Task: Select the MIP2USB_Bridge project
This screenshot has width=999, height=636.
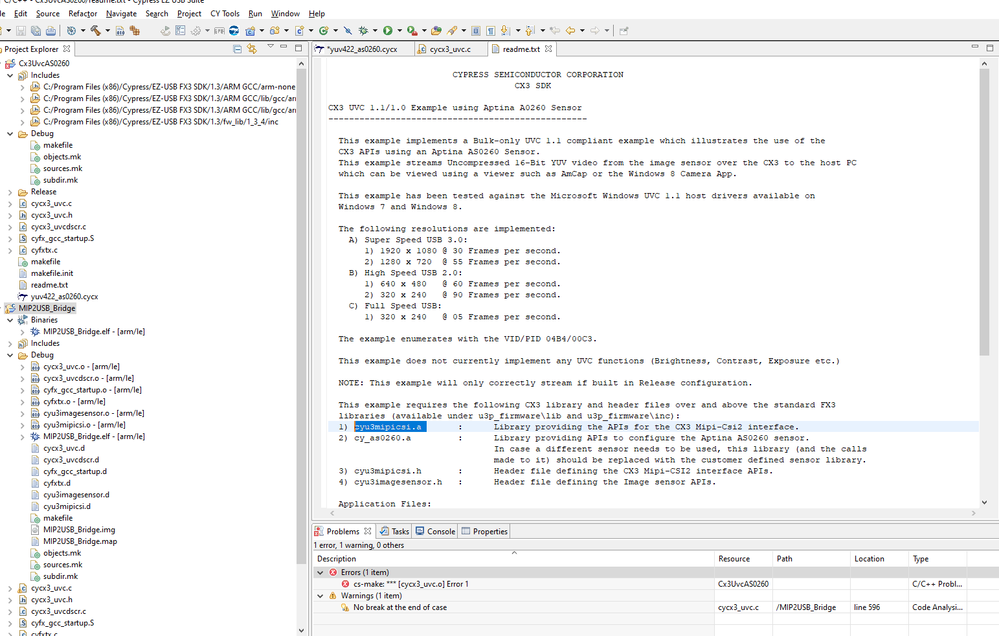Action: (x=47, y=308)
